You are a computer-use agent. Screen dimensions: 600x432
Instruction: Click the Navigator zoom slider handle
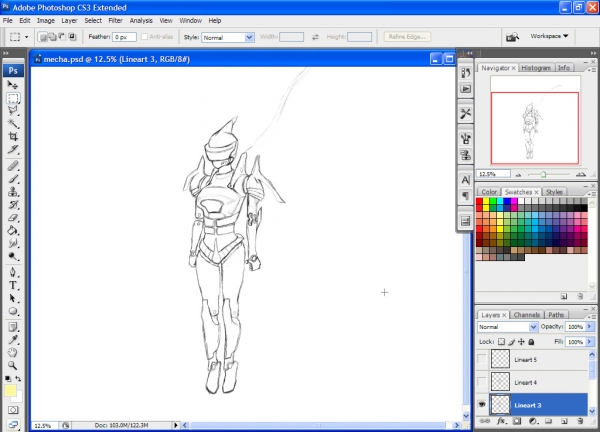(543, 174)
